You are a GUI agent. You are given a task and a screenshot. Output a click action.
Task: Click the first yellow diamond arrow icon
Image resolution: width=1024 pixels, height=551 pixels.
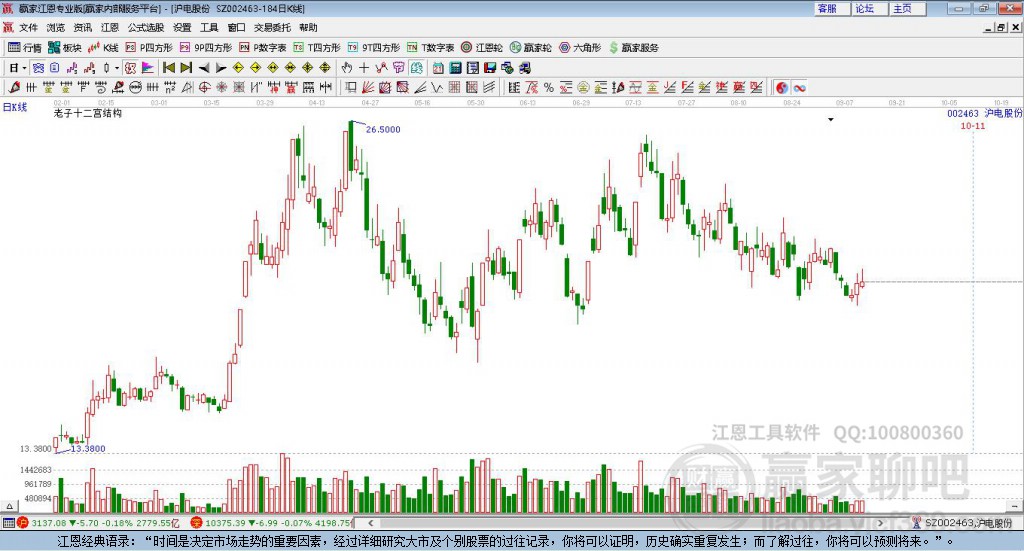tap(238, 68)
